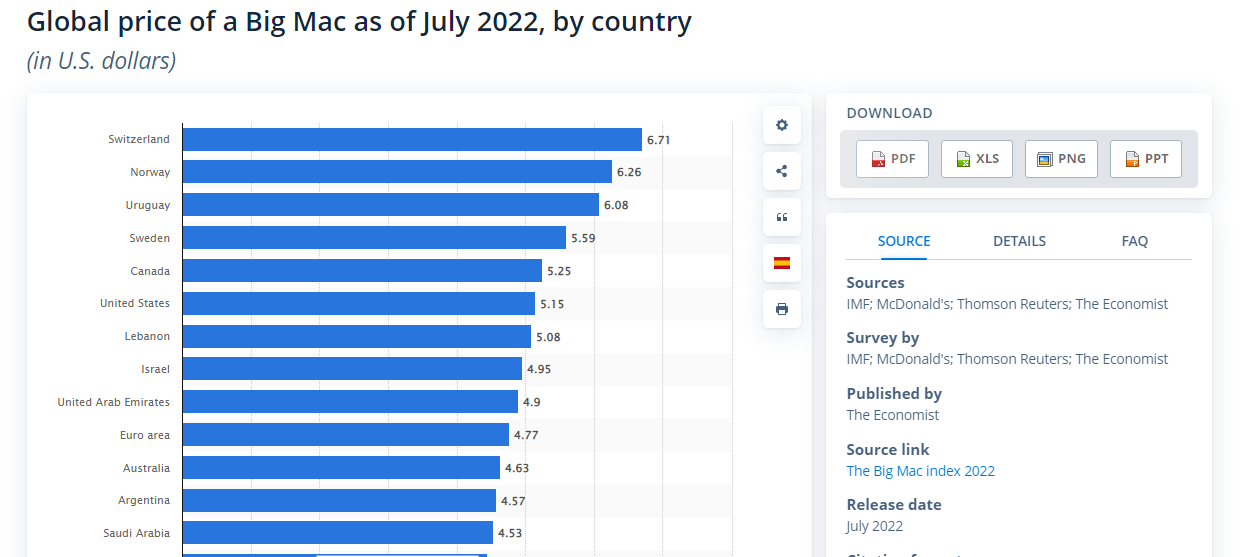Click the "Sources" heading
This screenshot has height=557, width=1249.
pyautogui.click(x=875, y=283)
